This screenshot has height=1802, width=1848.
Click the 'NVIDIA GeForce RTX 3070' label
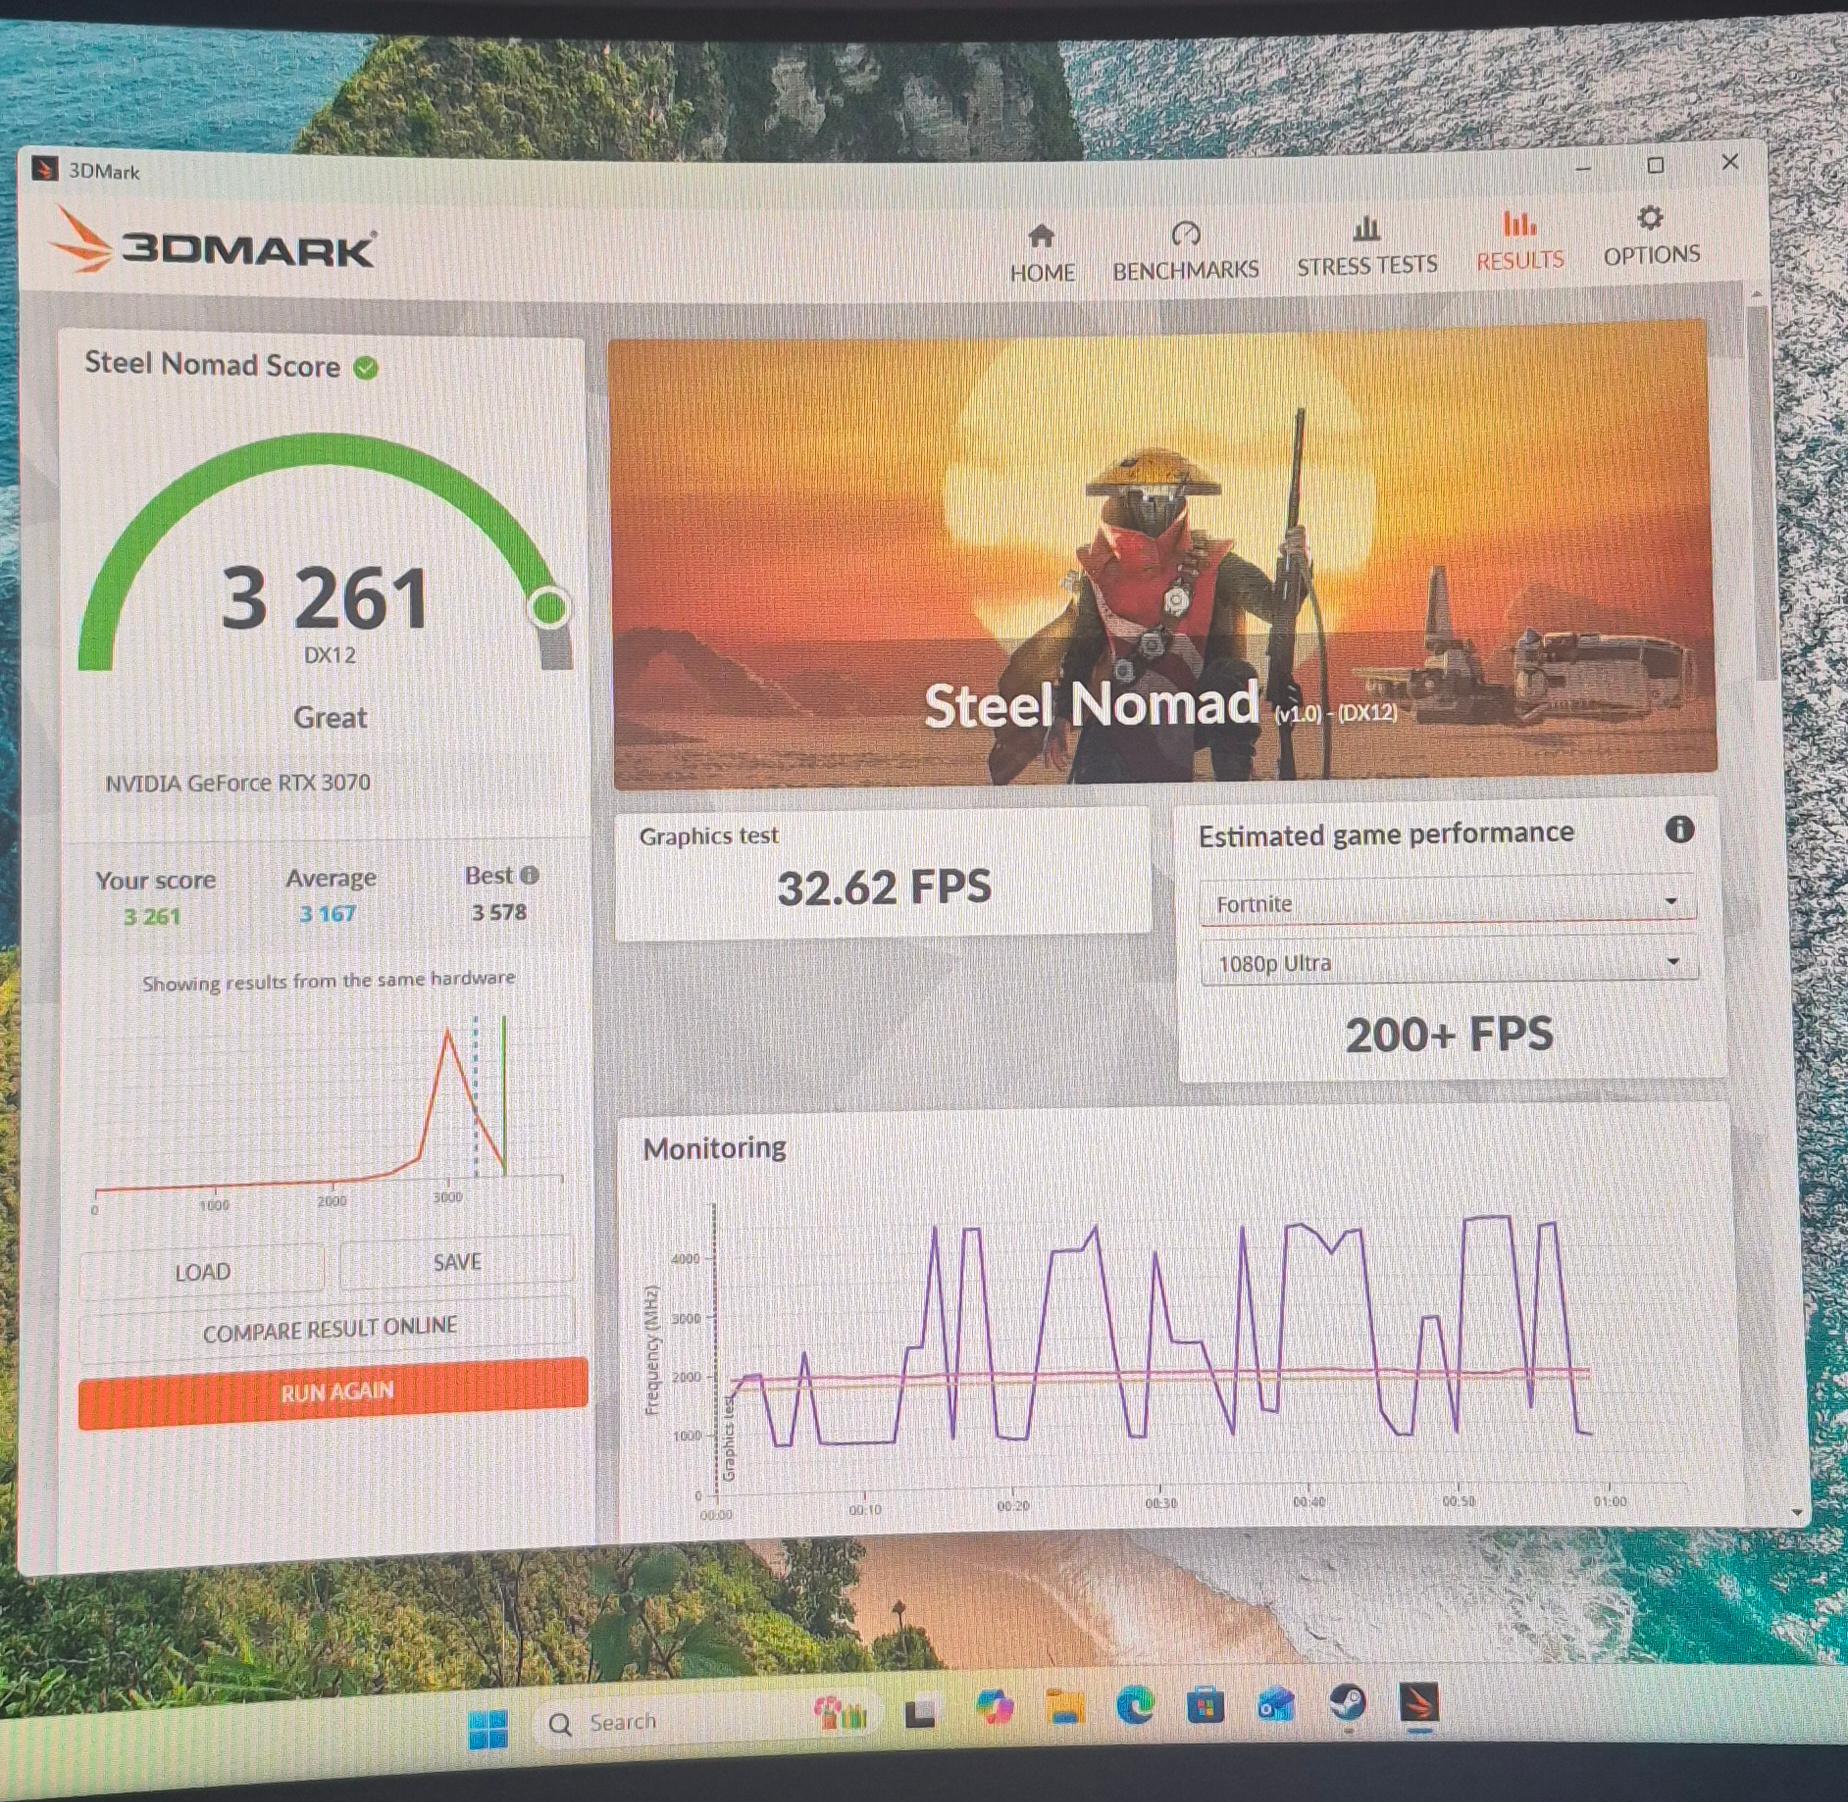pos(237,783)
